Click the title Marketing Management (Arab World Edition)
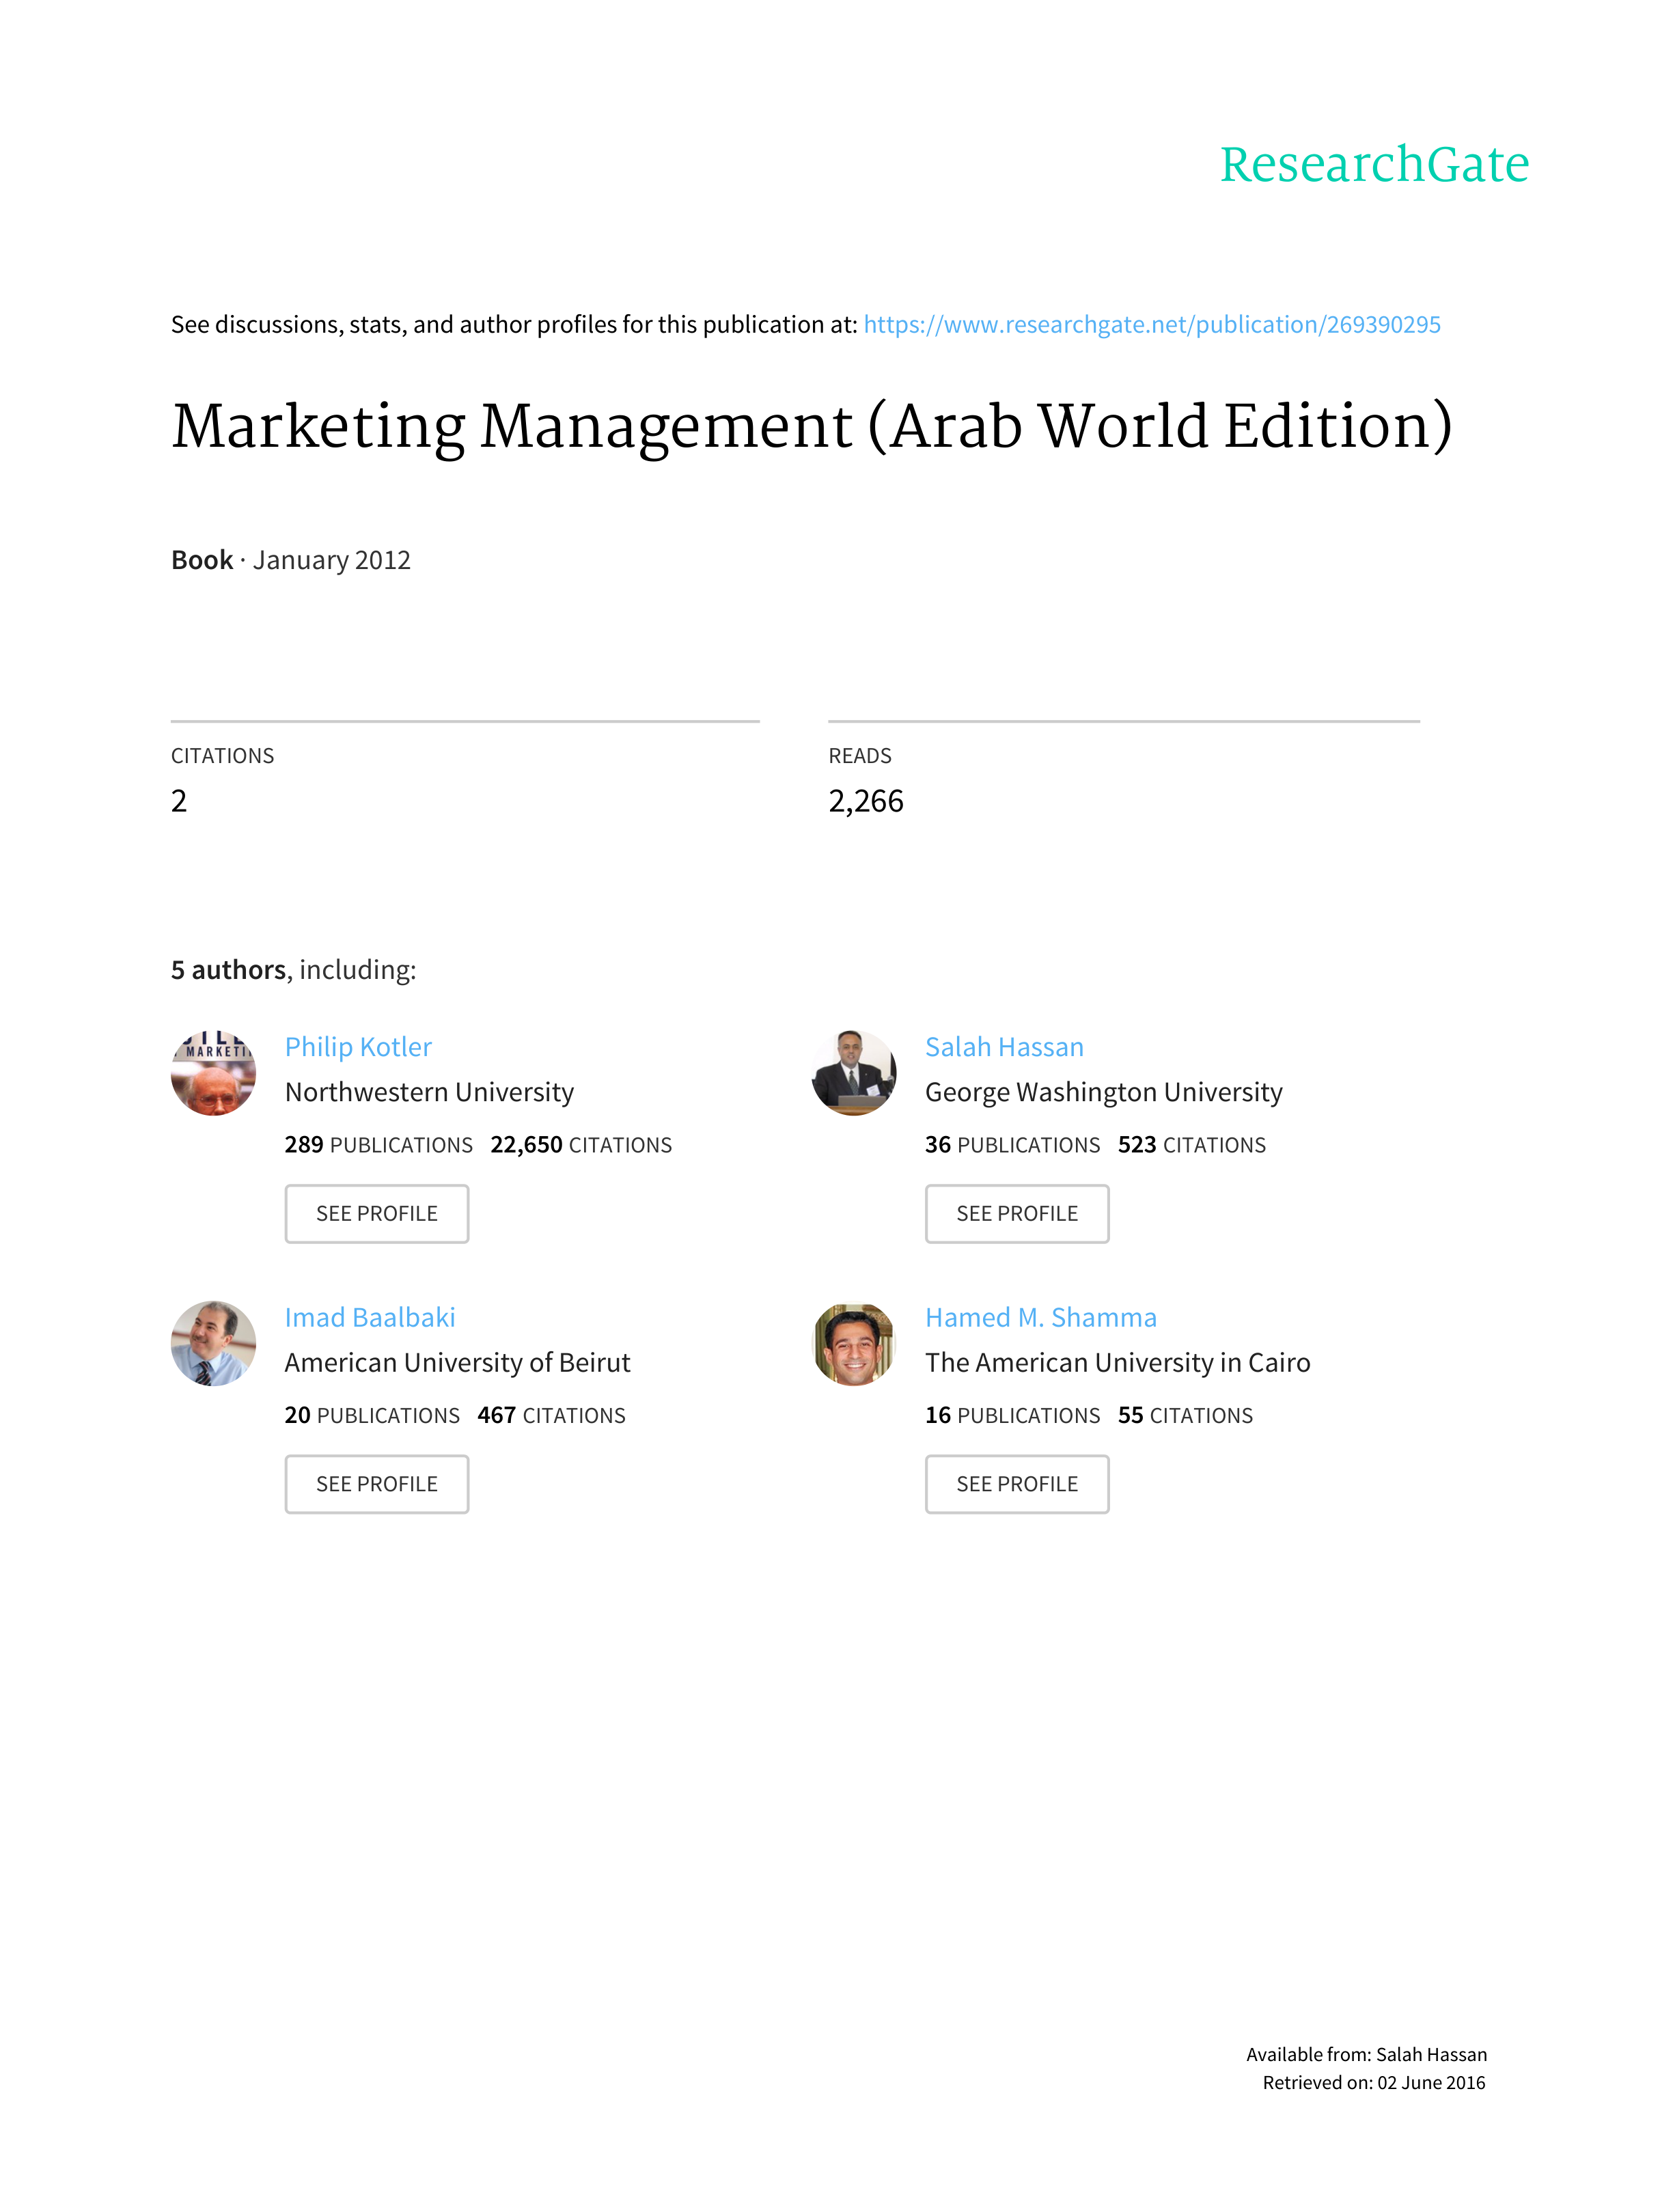The height and width of the screenshot is (2212, 1660). click(812, 427)
